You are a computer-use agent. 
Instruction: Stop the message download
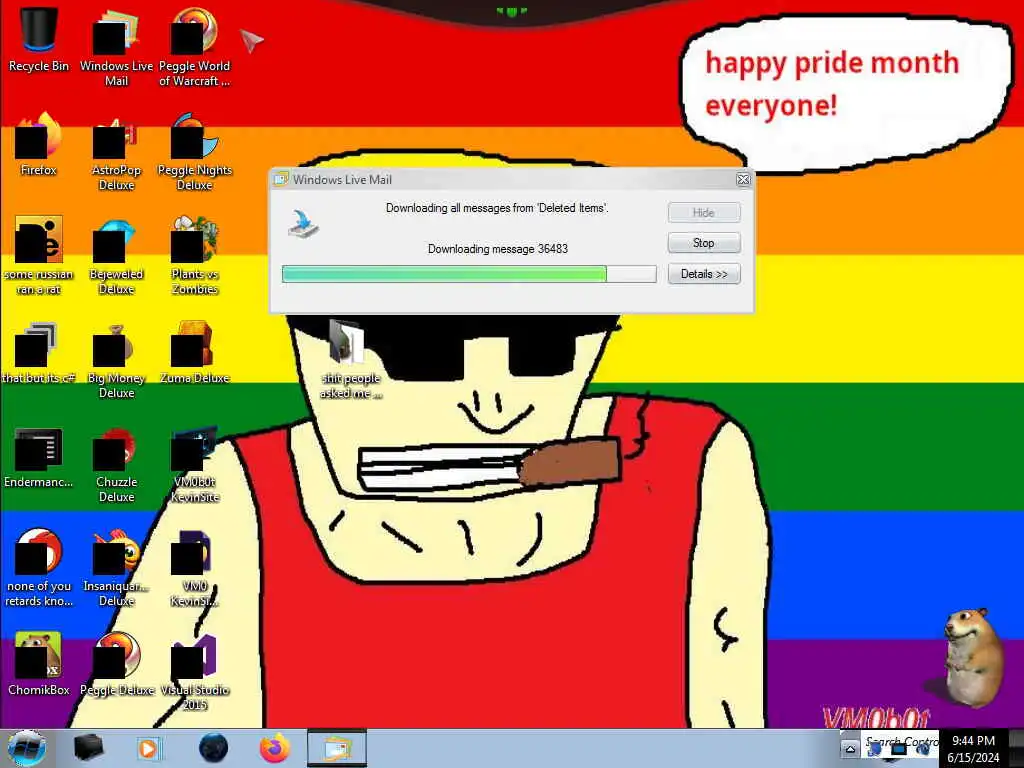point(704,243)
